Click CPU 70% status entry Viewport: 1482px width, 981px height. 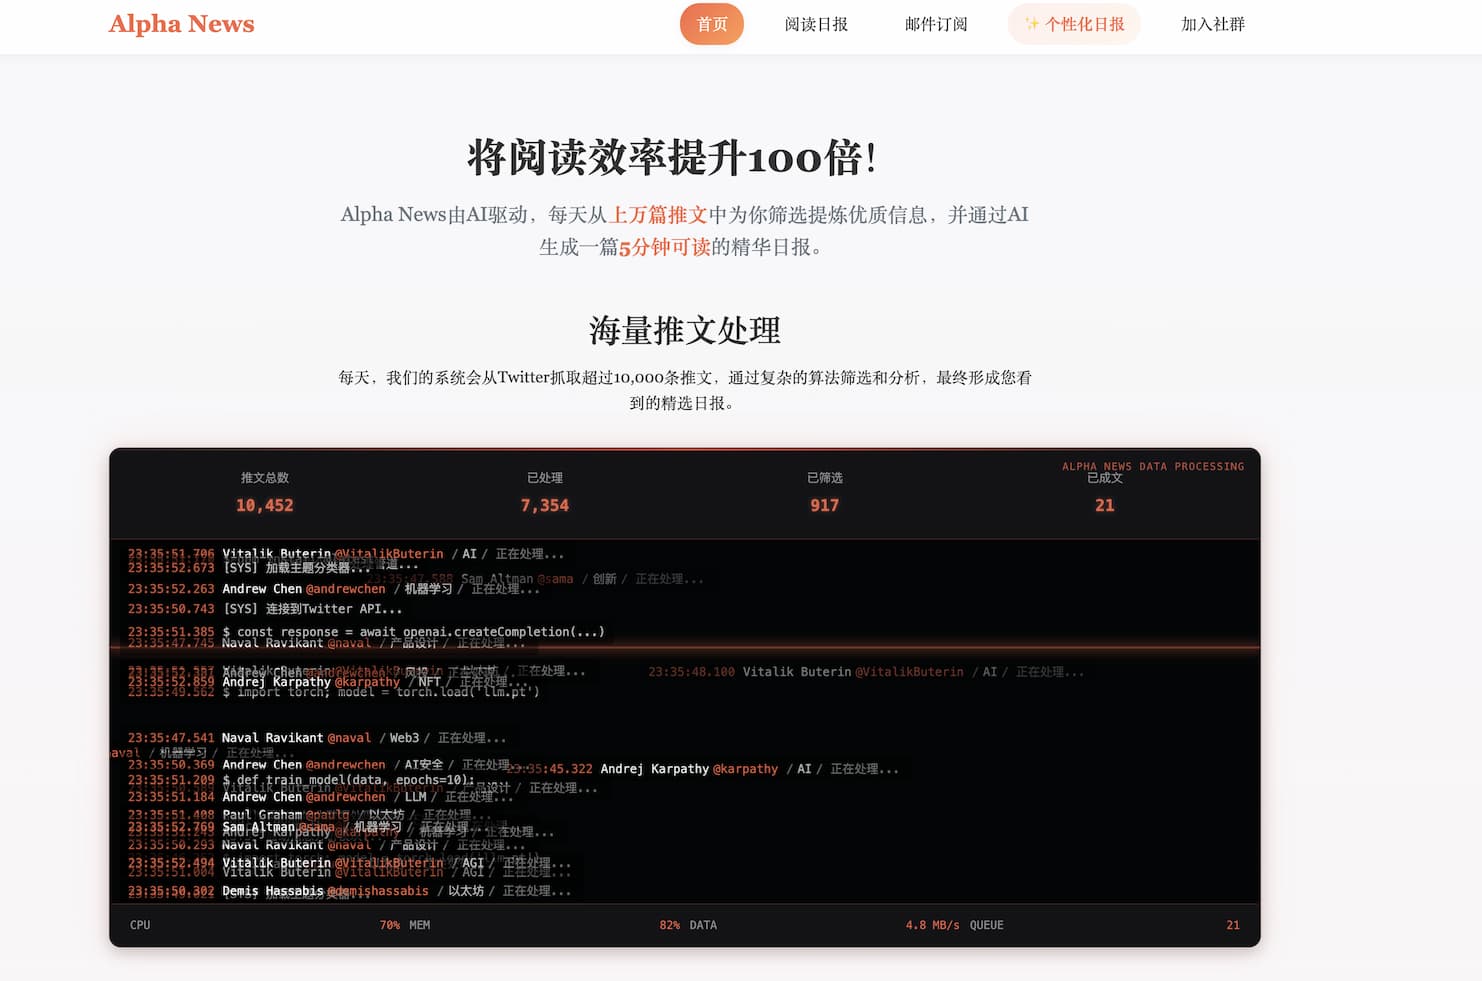coord(265,925)
